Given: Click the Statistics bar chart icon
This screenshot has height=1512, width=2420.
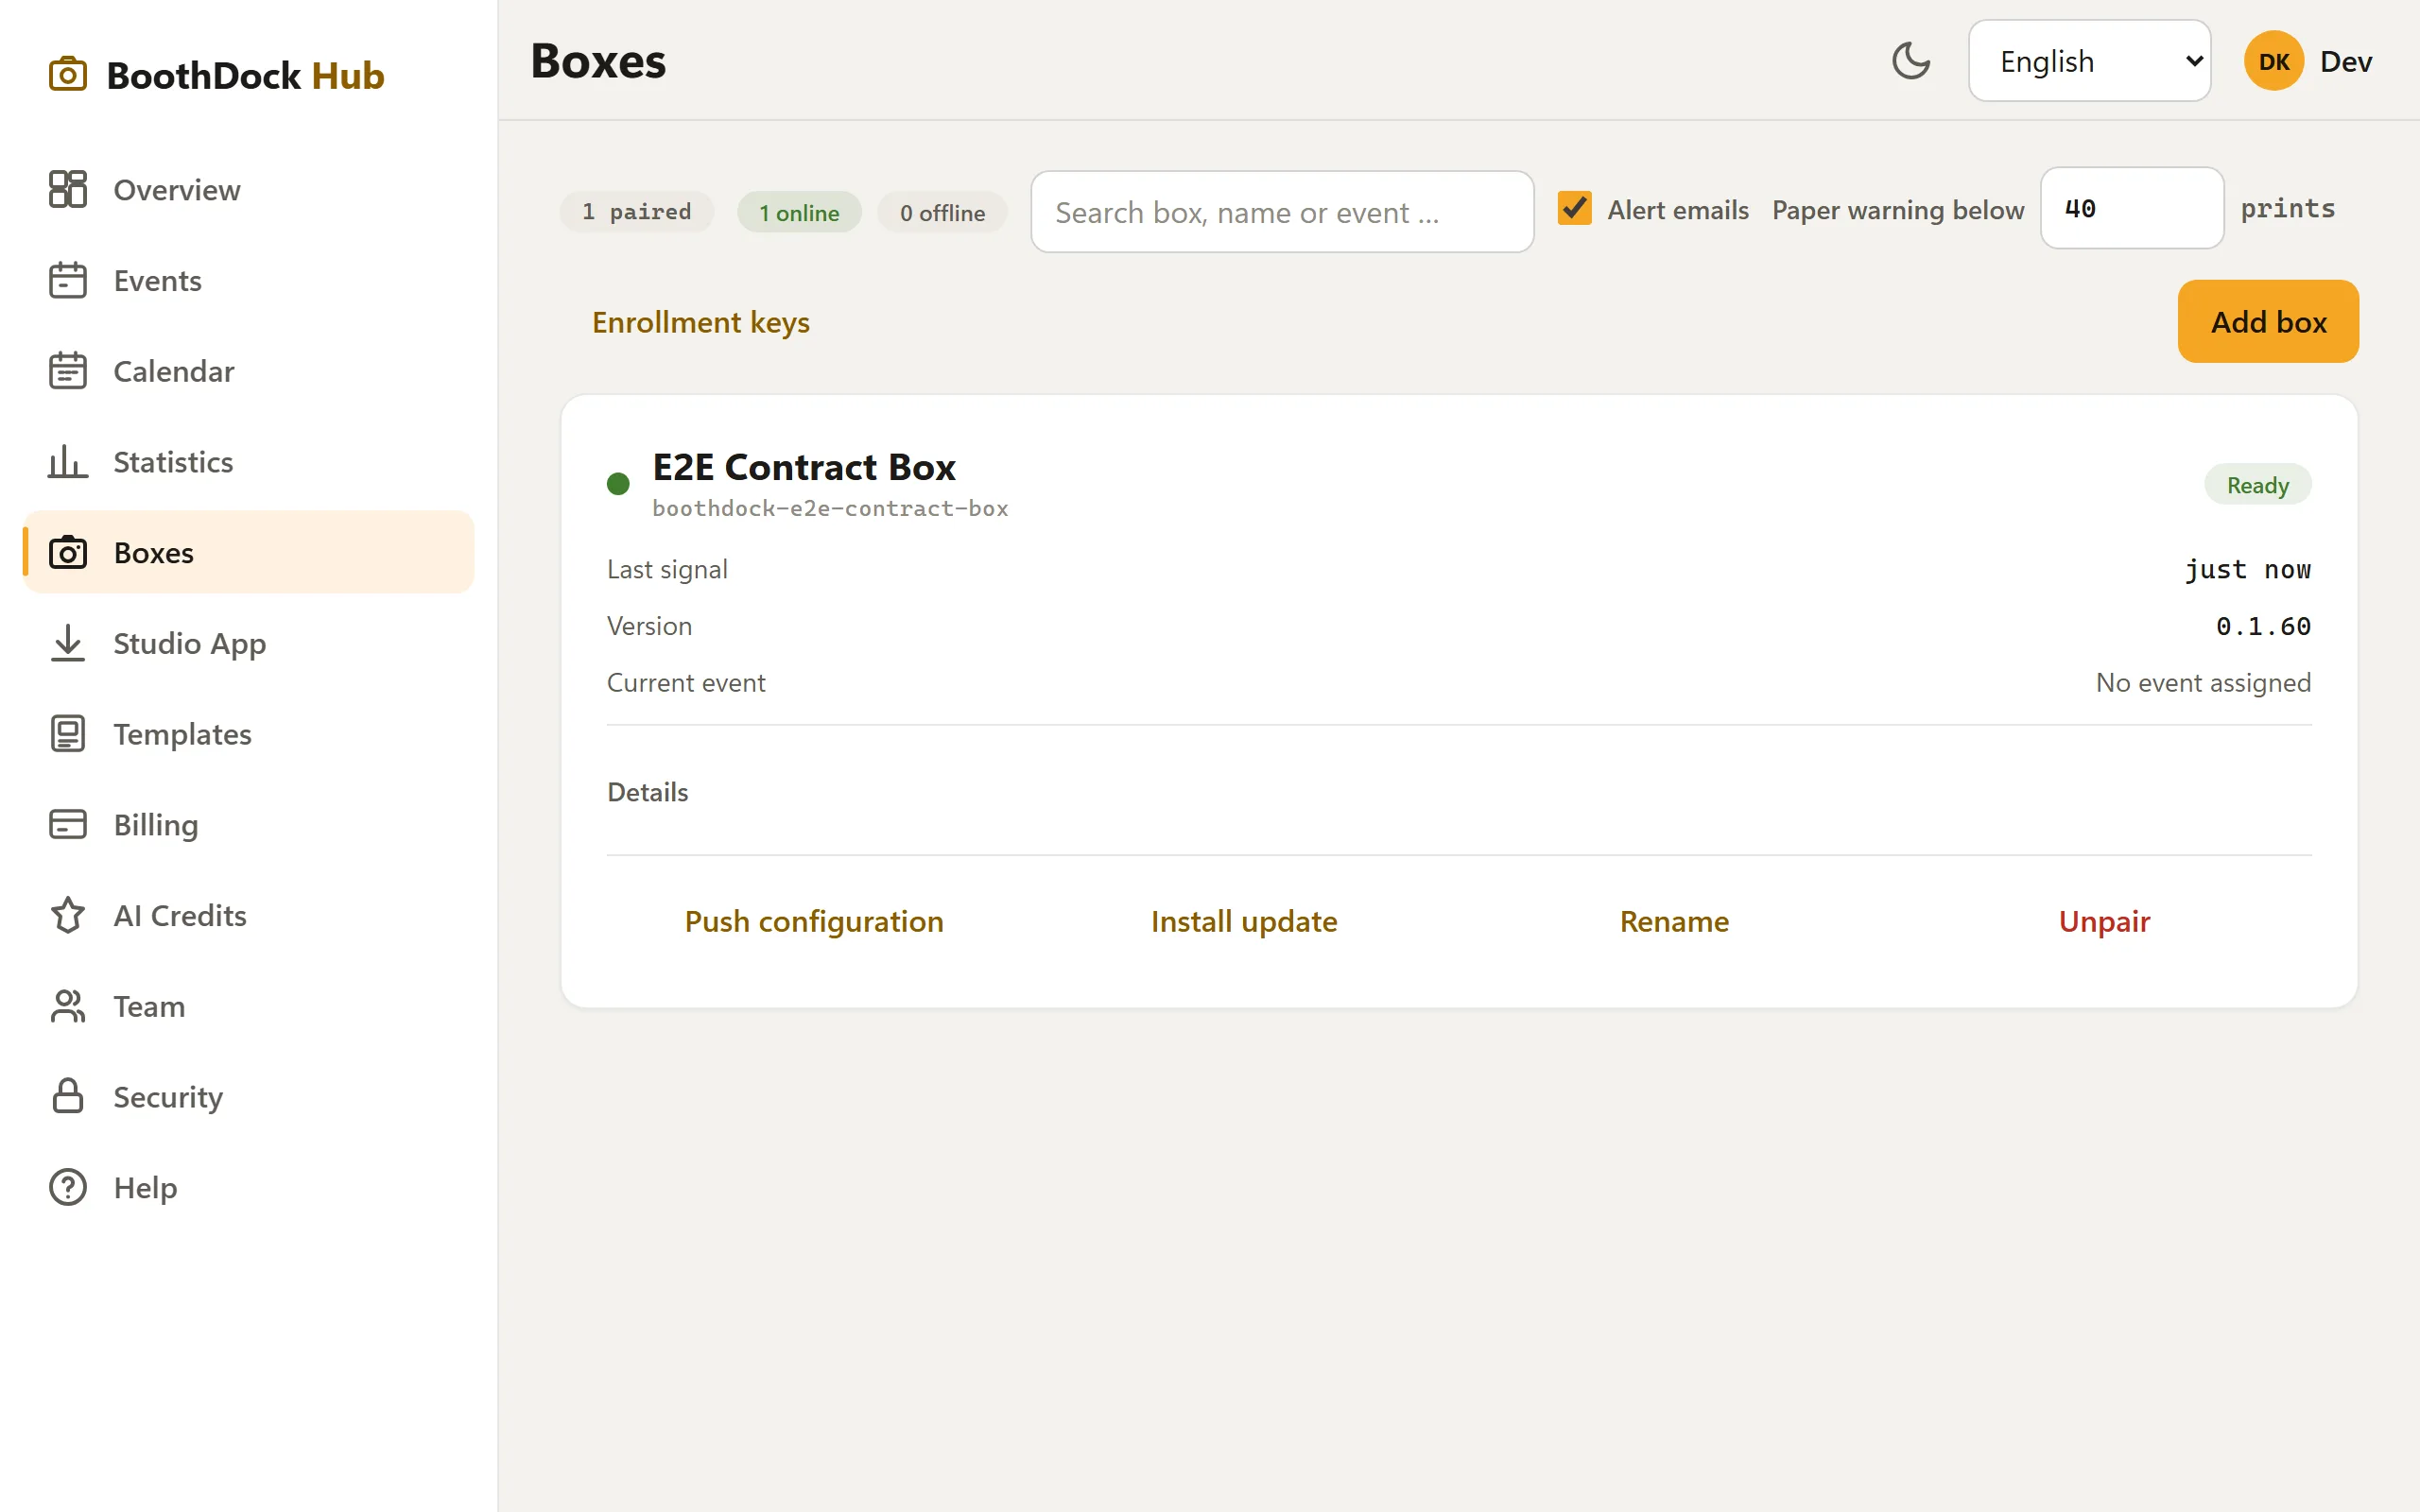Looking at the screenshot, I should (x=68, y=461).
